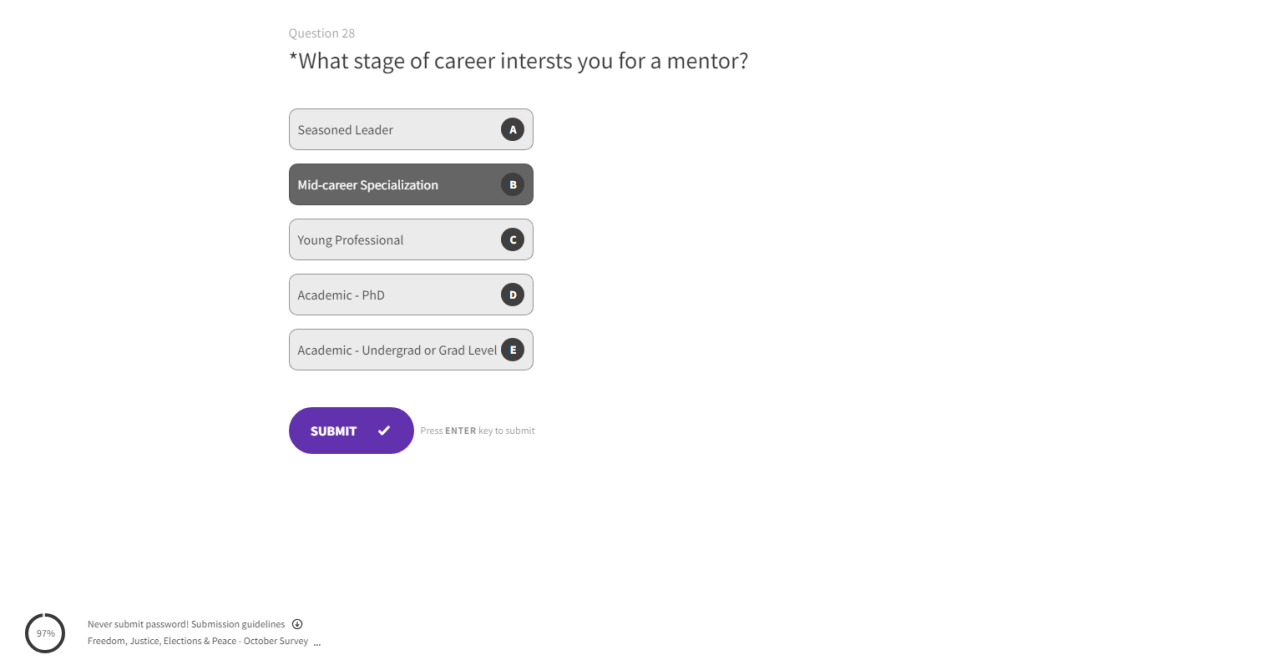The width and height of the screenshot is (1280, 670).
Task: Click the letter E key badge
Action: 512,350
